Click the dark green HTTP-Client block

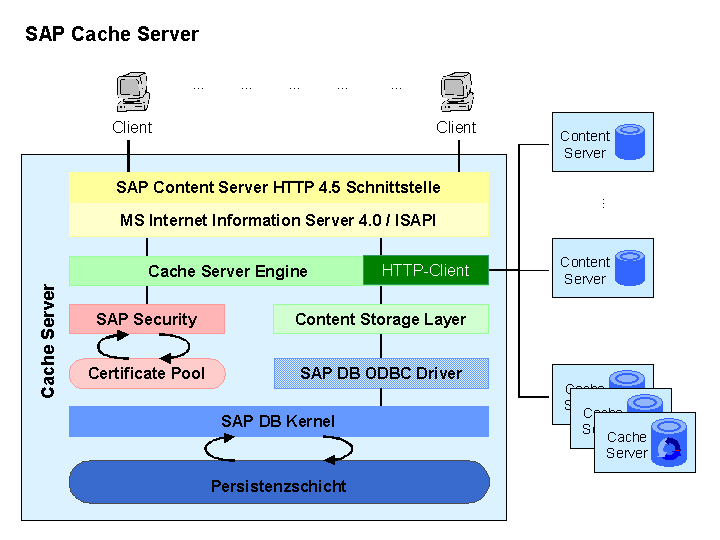(426, 270)
